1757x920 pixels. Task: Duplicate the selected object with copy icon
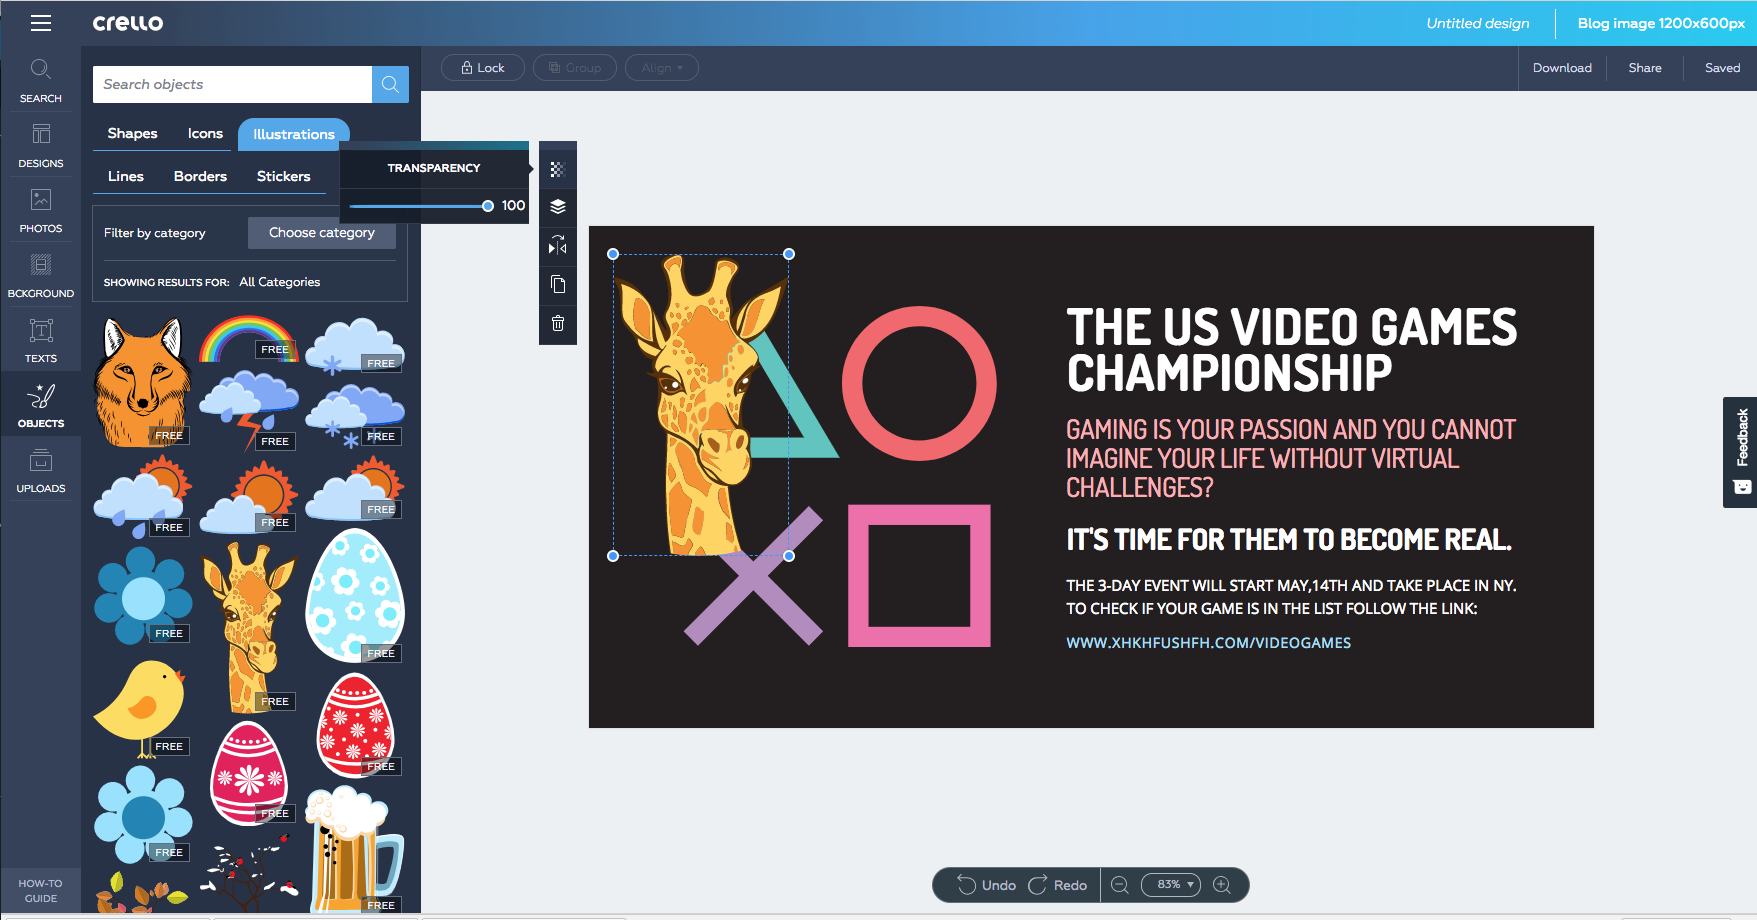558,284
